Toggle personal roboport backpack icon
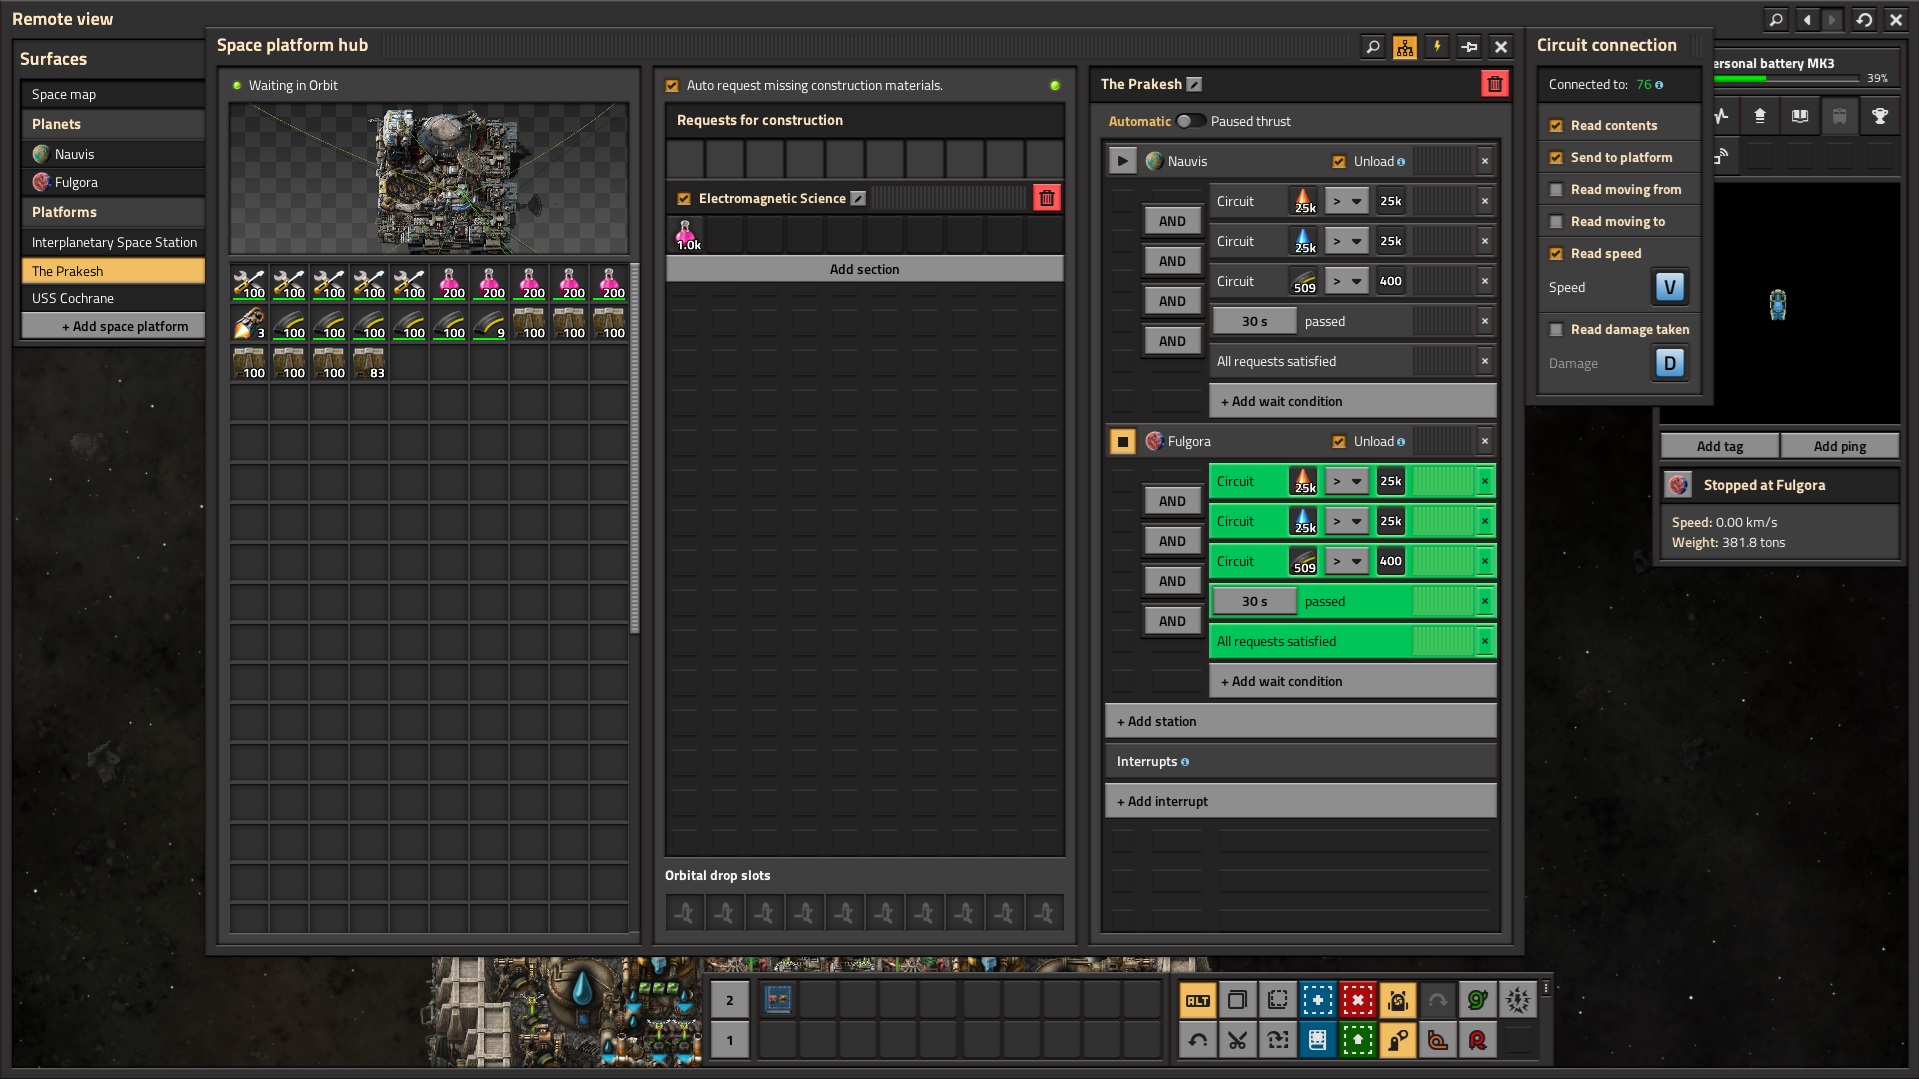Image resolution: width=1919 pixels, height=1079 pixels. coord(1397,1000)
